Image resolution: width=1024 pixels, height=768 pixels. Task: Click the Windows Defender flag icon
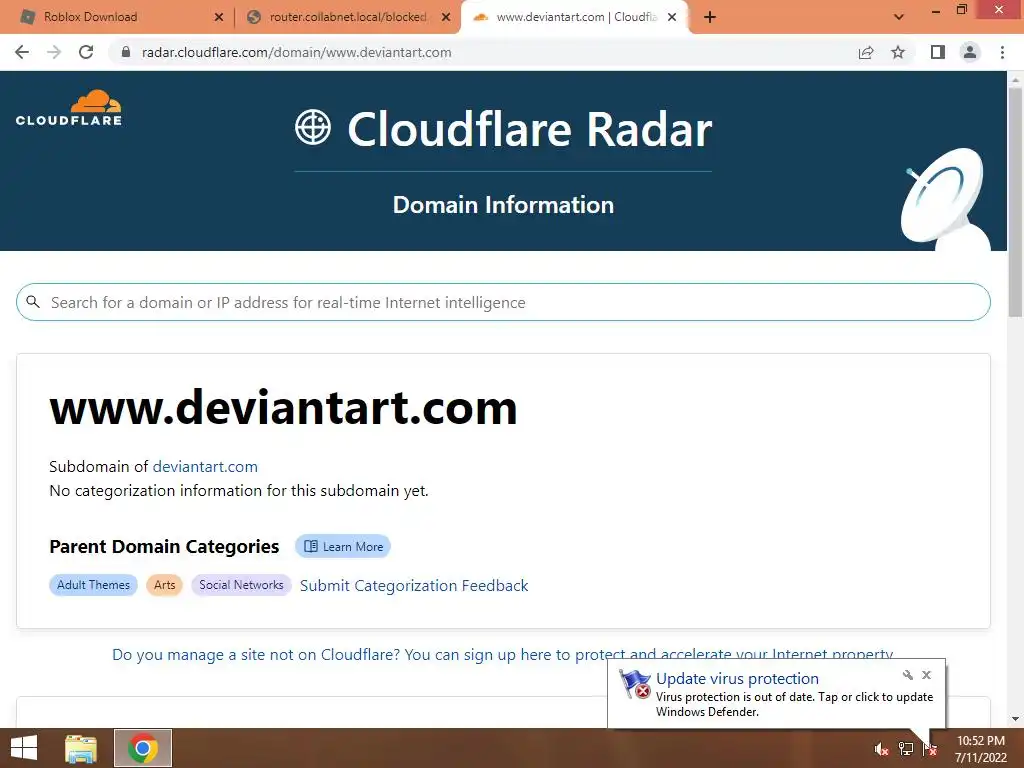(635, 684)
